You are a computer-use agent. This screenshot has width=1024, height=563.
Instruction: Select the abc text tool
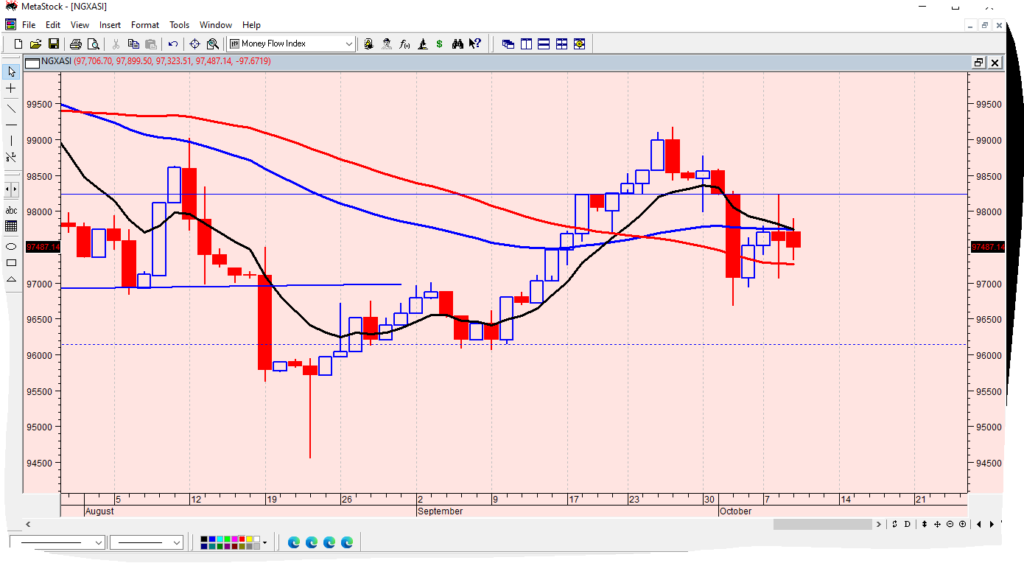click(11, 211)
